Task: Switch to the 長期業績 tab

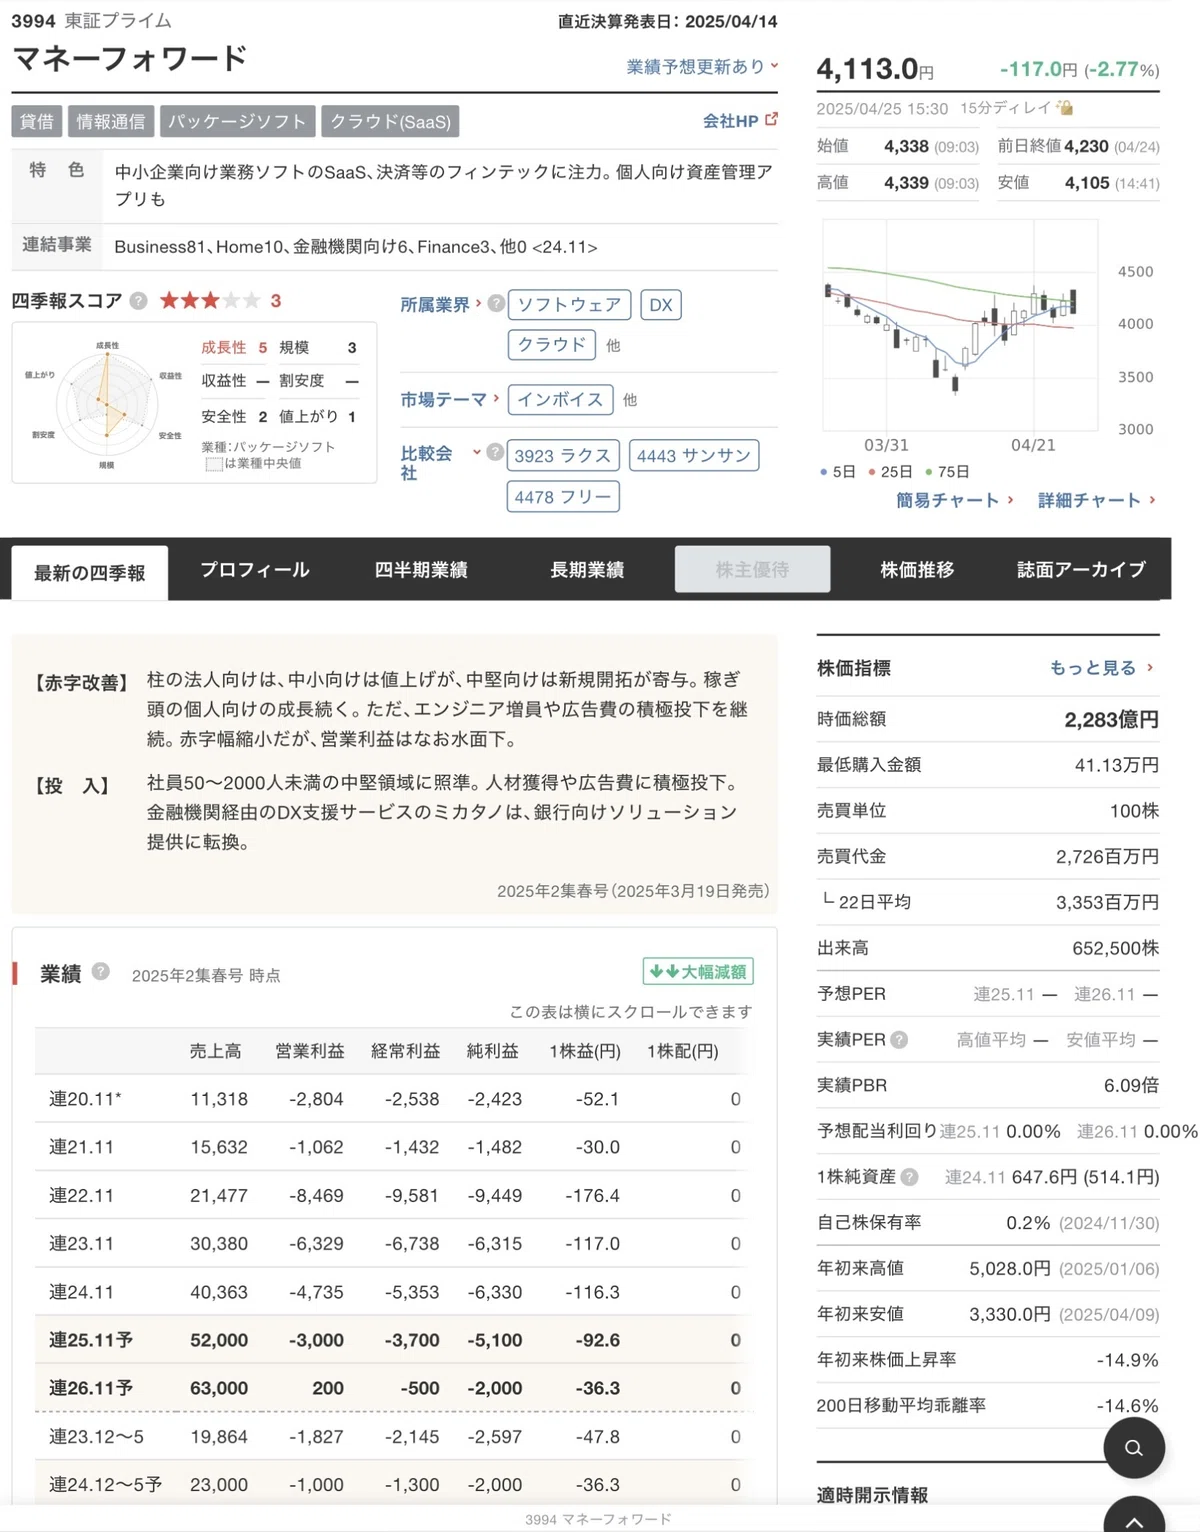Action: coord(587,570)
